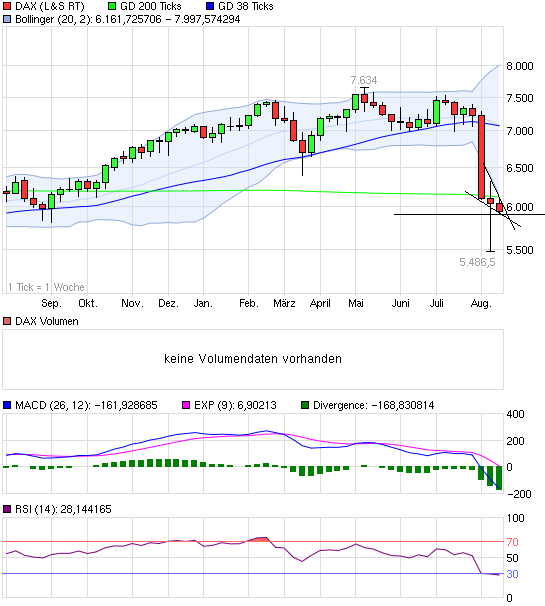Click the red RSI 70 threshold label

point(513,542)
